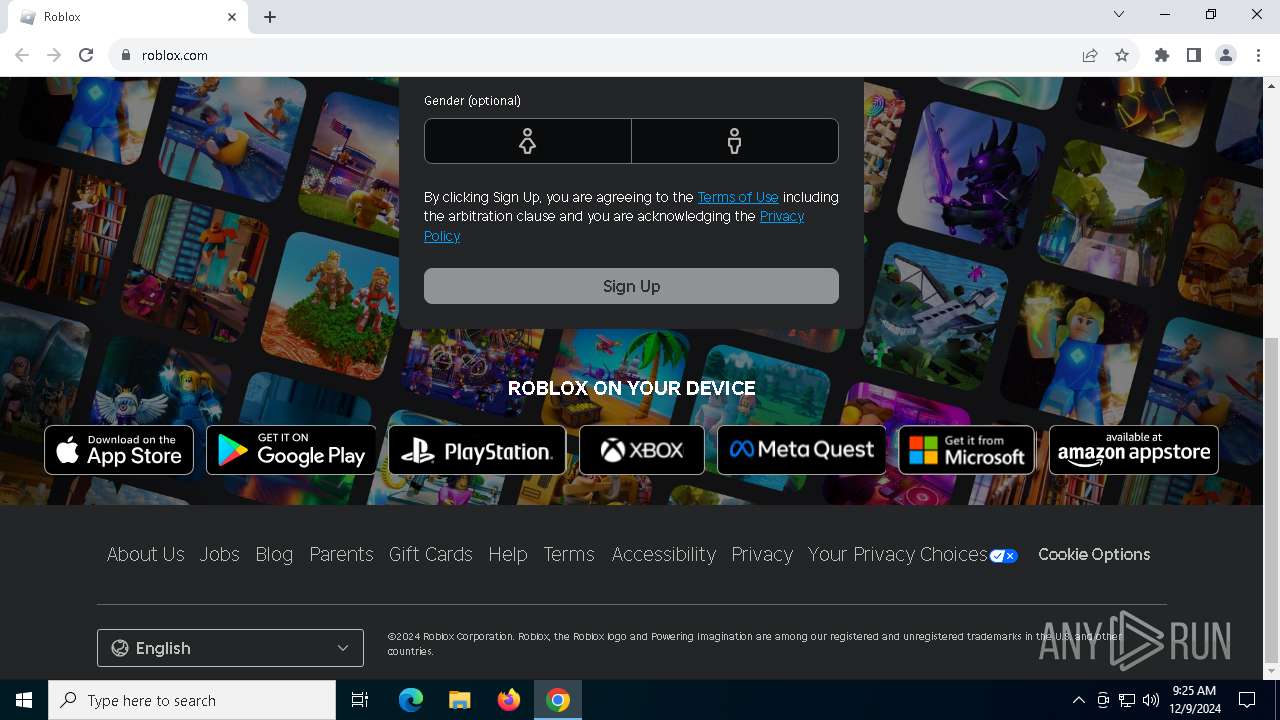Open the Privacy footer link
The width and height of the screenshot is (1280, 720).
click(x=762, y=554)
